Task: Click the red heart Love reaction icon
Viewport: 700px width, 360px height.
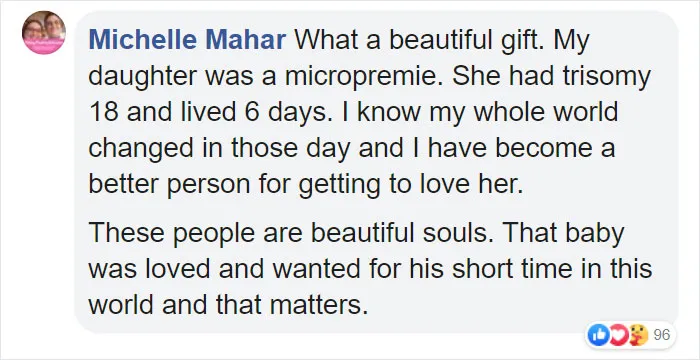Action: [618, 335]
